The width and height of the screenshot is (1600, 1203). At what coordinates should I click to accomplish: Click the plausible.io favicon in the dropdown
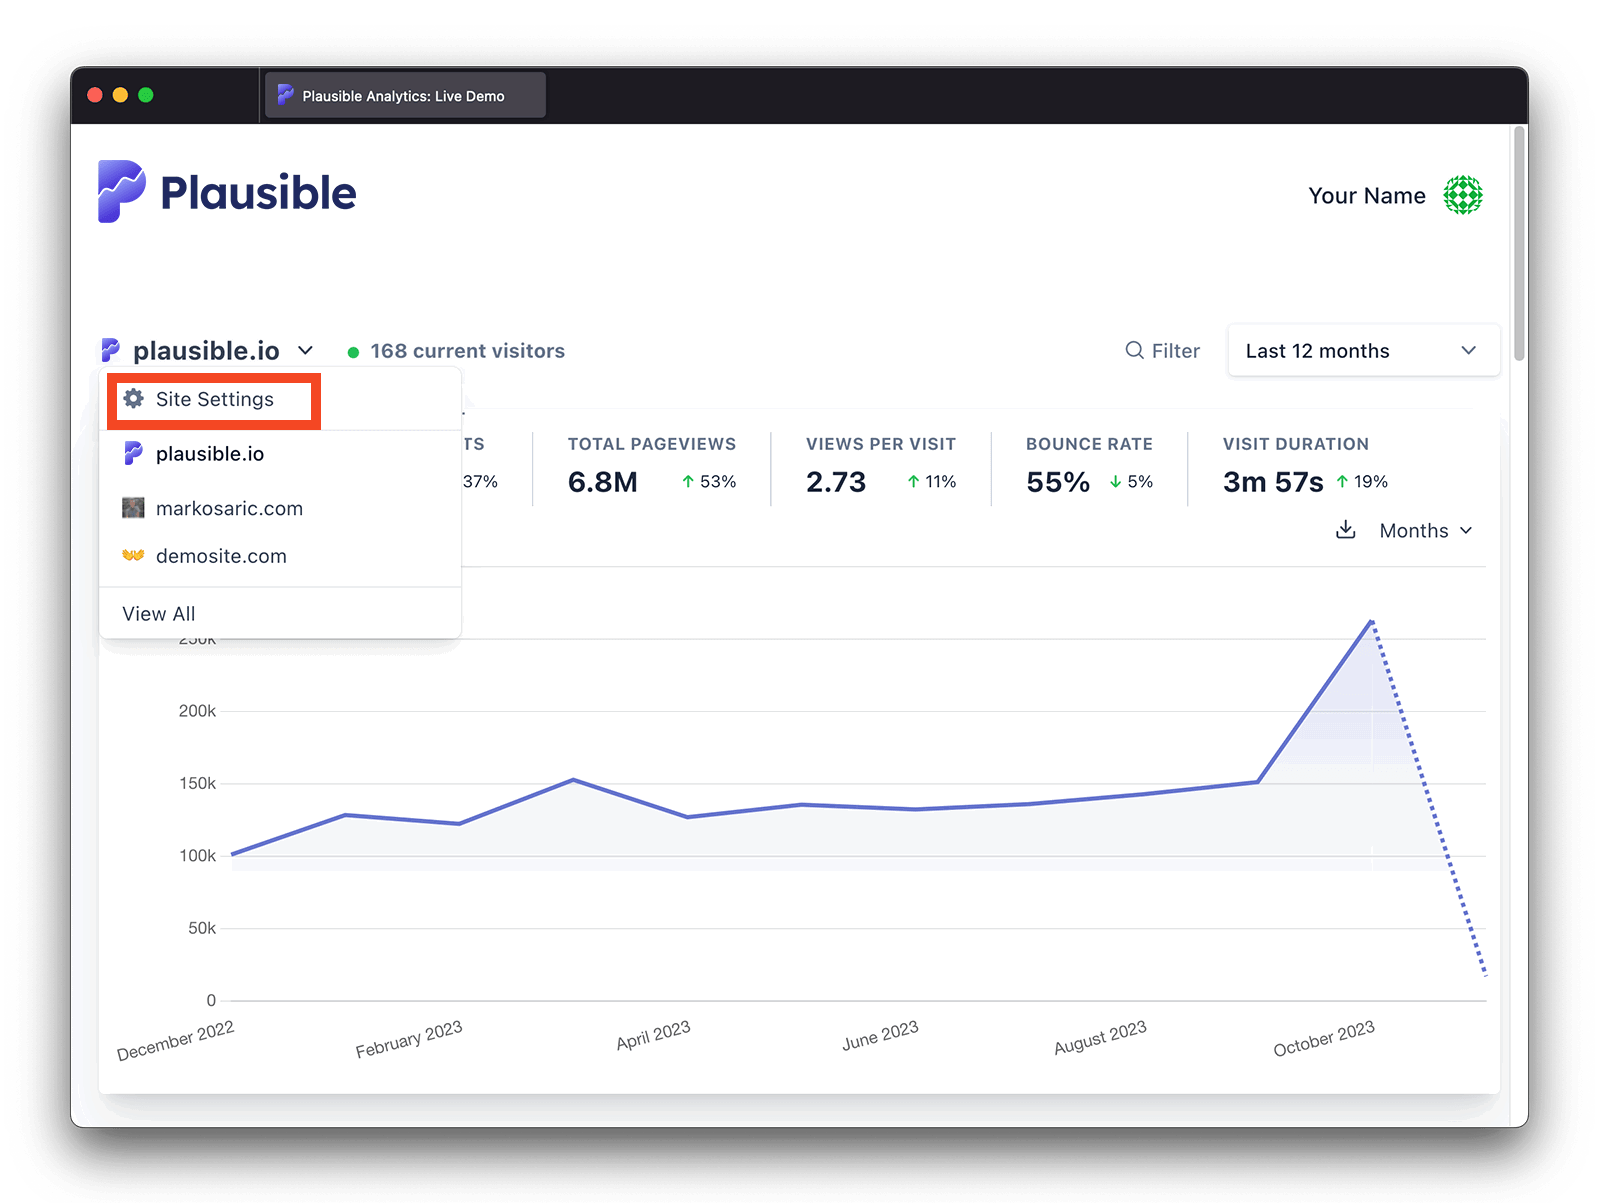click(x=133, y=453)
